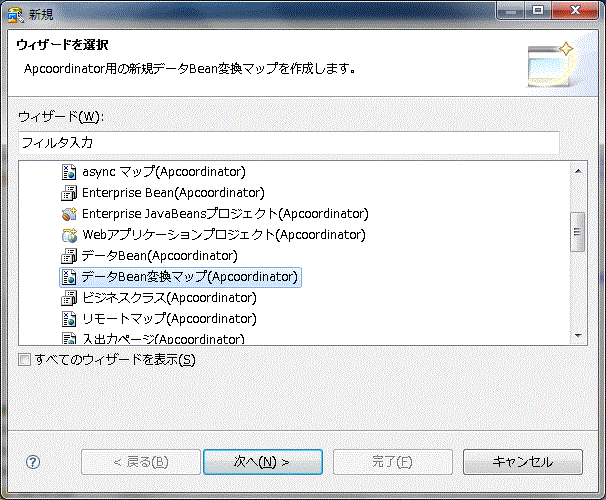Click the 新規 window title icon
606x500 pixels.
click(x=15, y=14)
